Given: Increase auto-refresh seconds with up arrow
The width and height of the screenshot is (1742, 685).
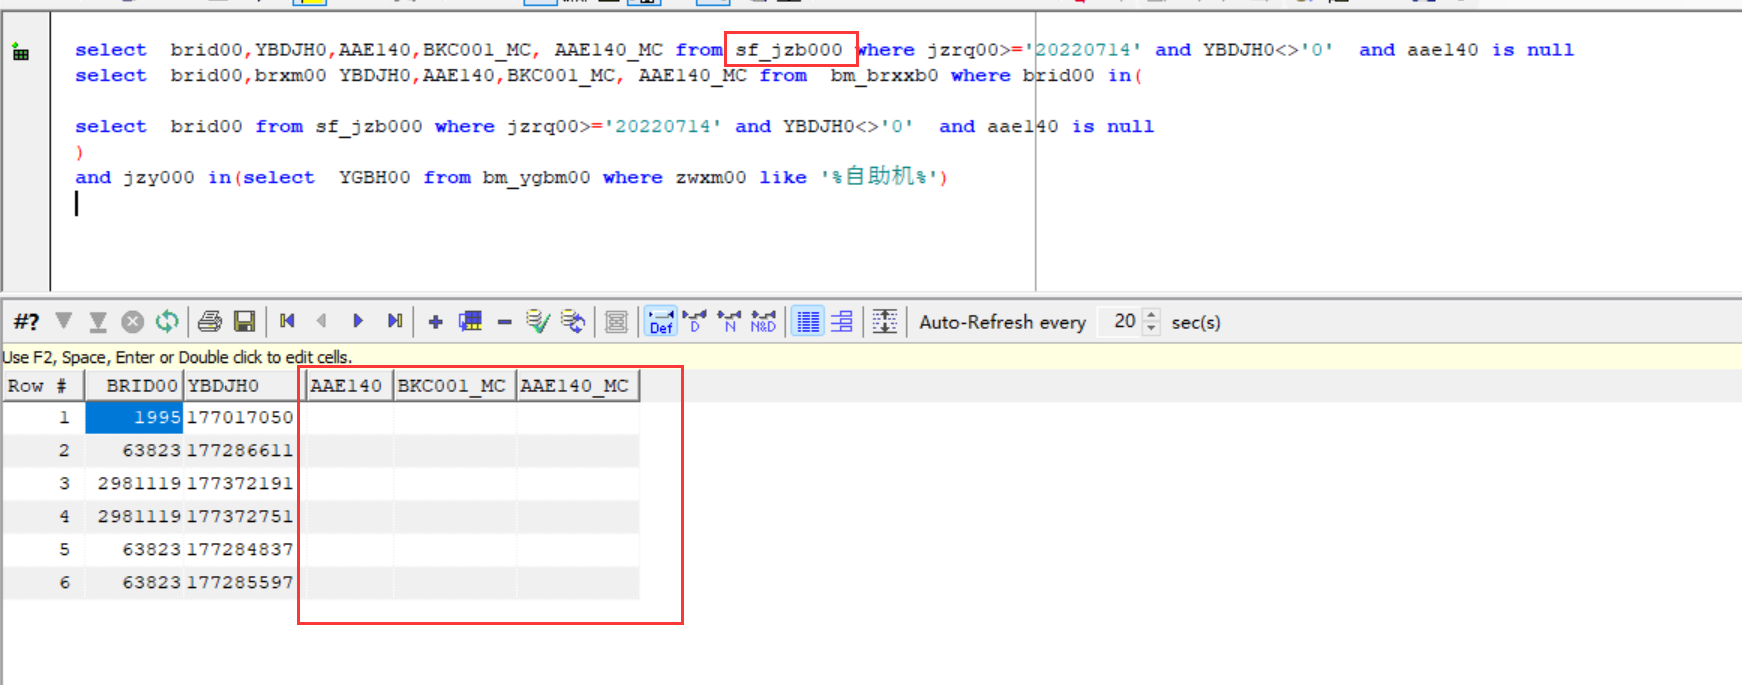Looking at the screenshot, I should [1151, 315].
